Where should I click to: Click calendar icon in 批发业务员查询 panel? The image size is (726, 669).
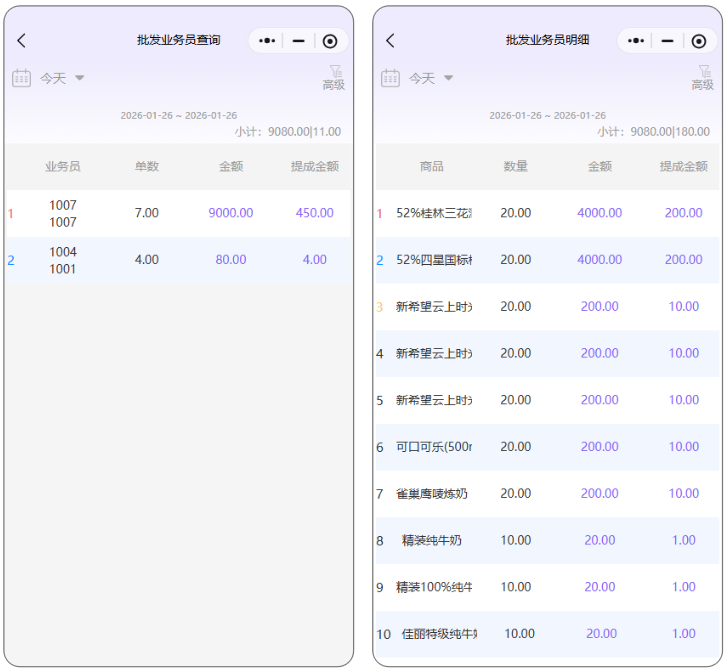[22, 78]
